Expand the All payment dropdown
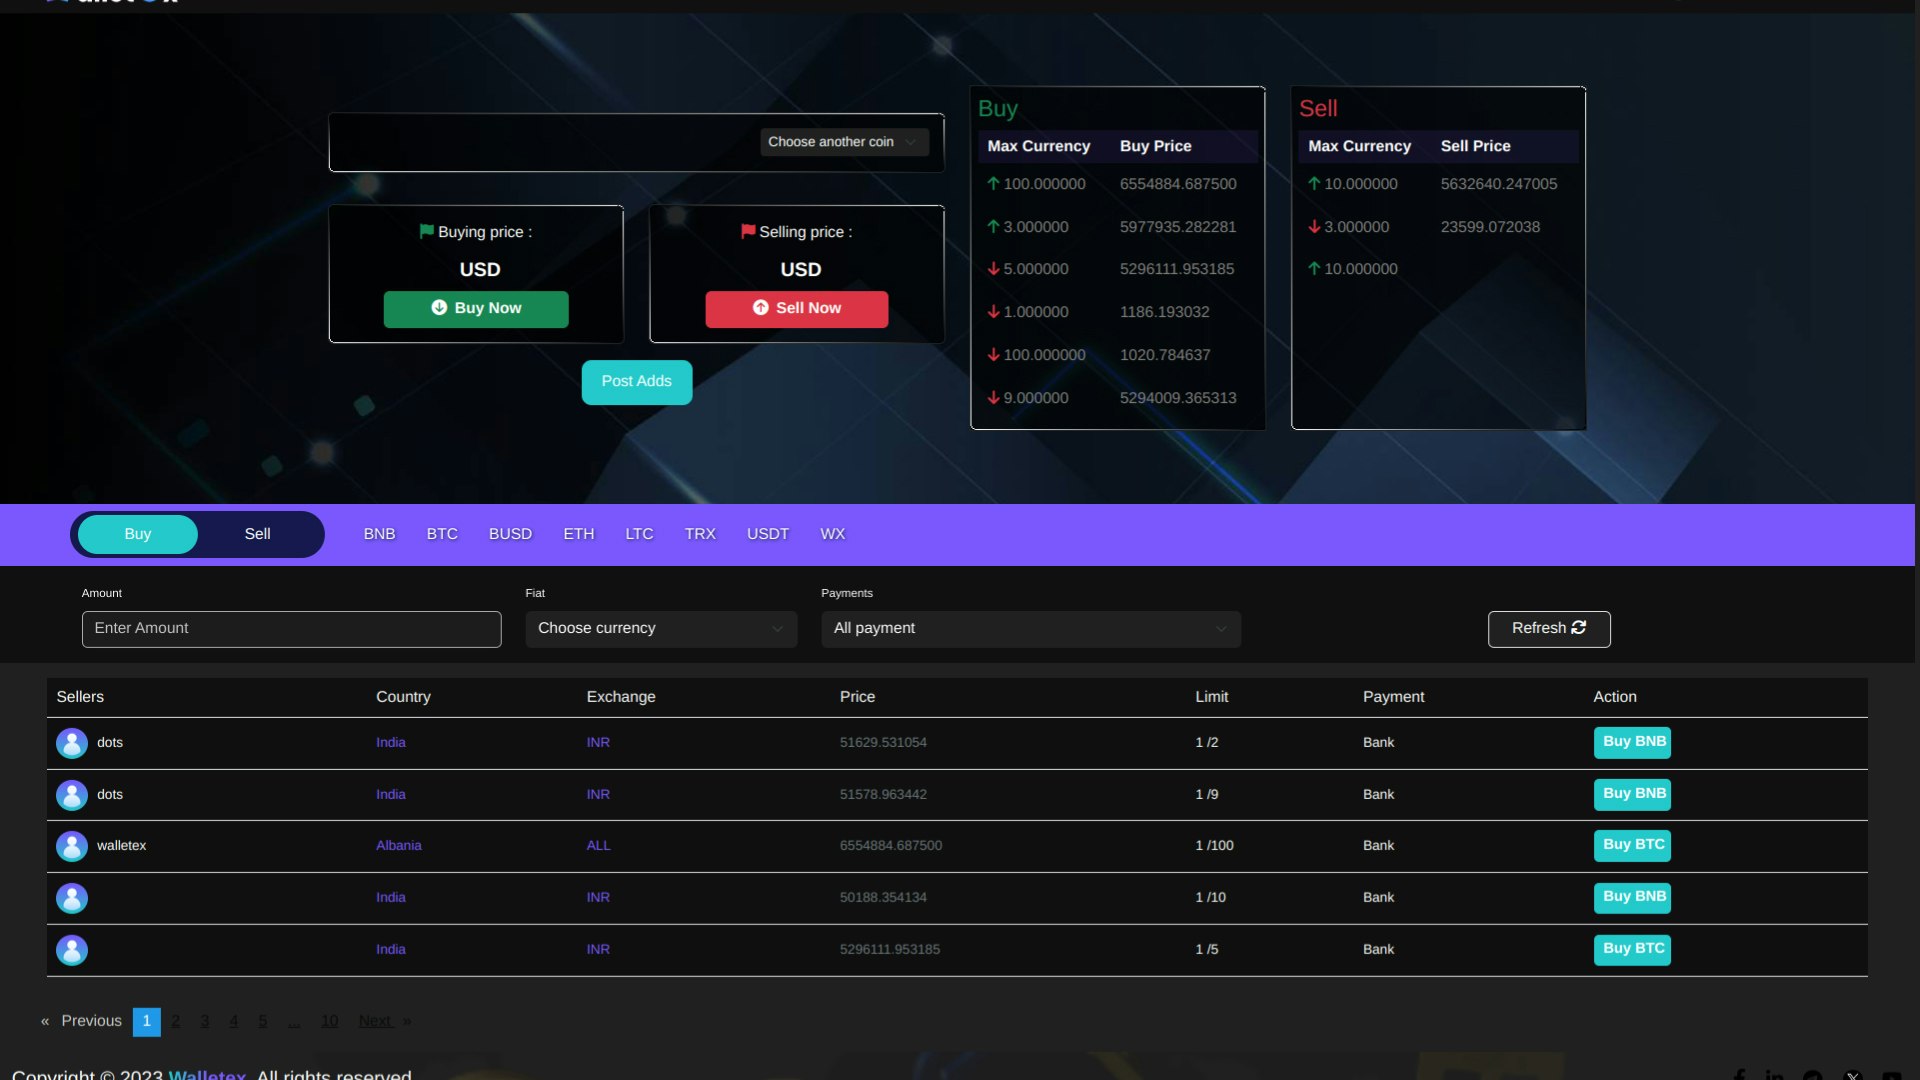The image size is (1920, 1080). [1030, 629]
